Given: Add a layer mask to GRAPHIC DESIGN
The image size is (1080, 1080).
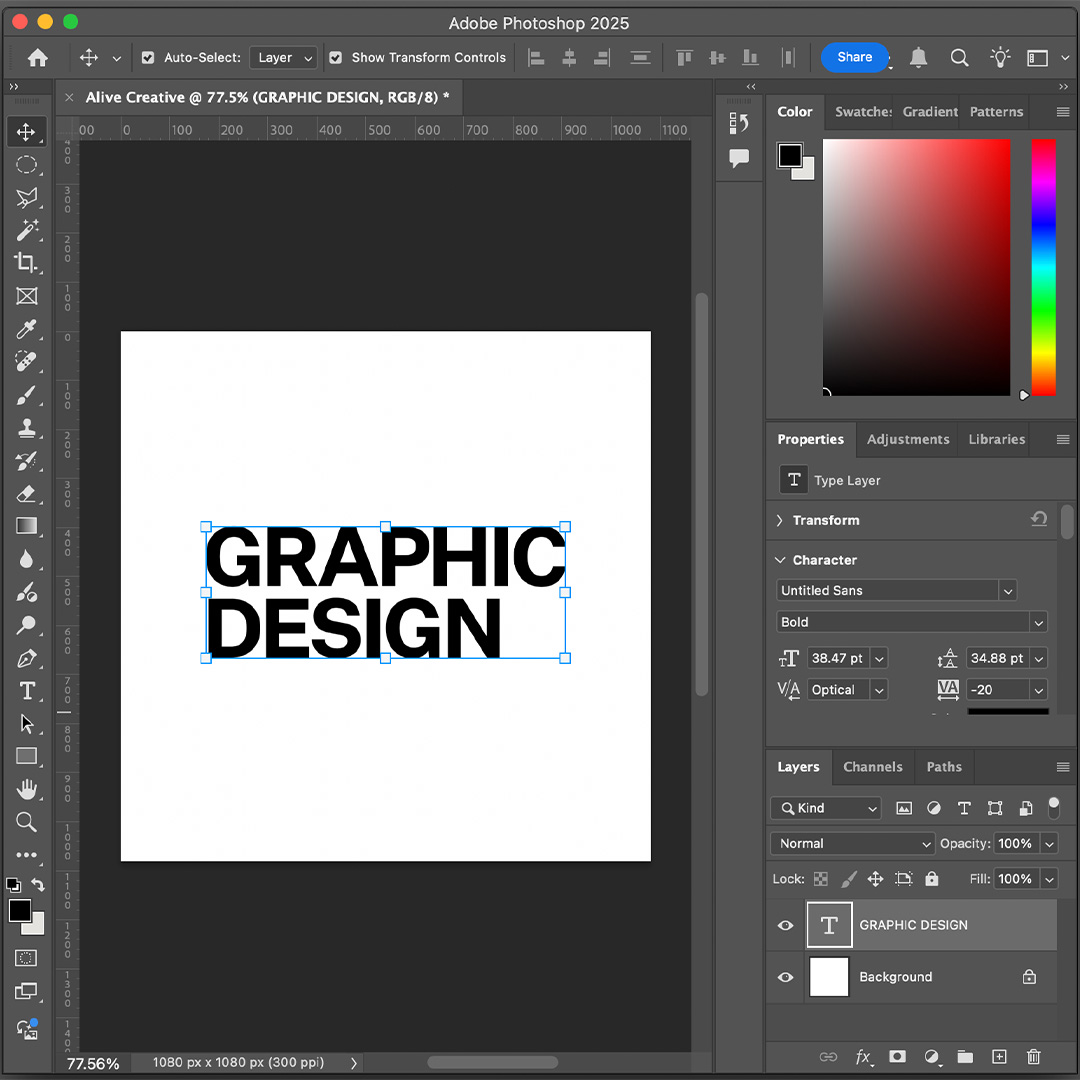Looking at the screenshot, I should tap(897, 1057).
